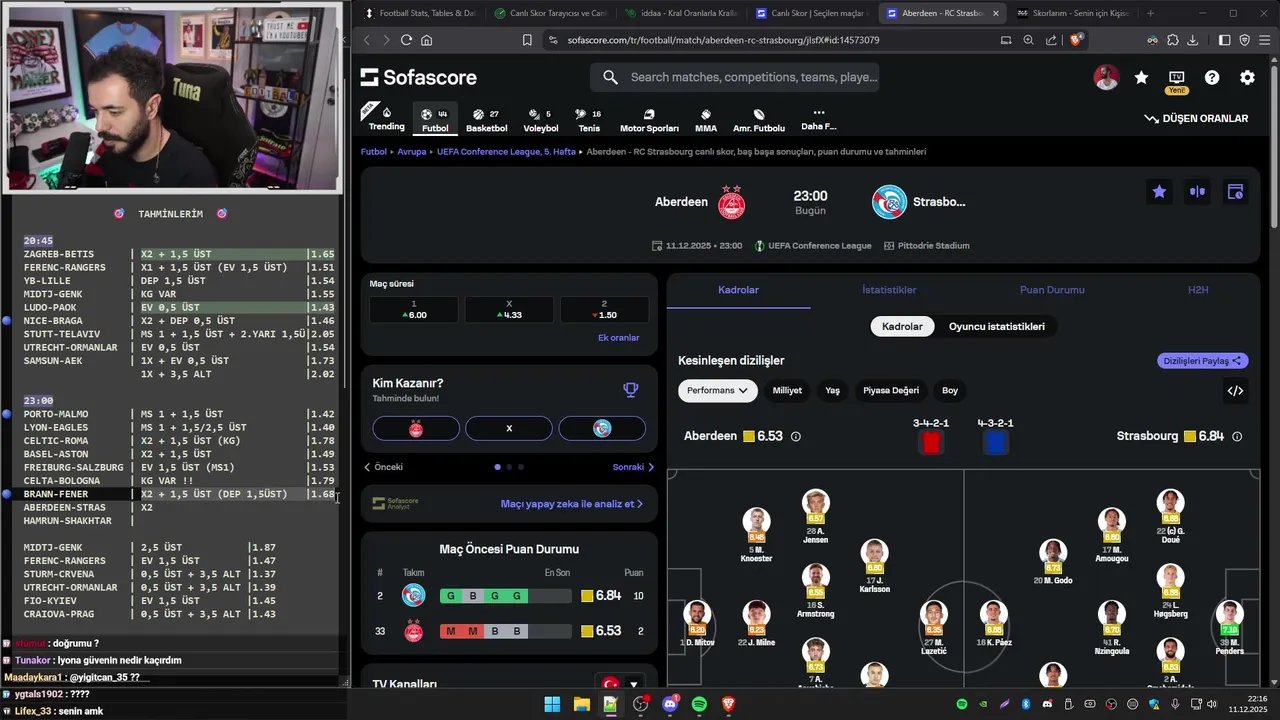Select Aberdeen red kit swatch

click(x=931, y=442)
